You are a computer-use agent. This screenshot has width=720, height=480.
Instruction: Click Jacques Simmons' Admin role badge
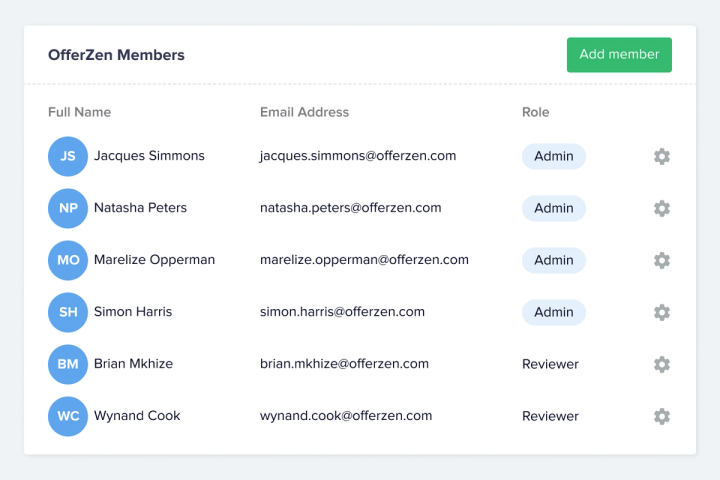coord(553,156)
